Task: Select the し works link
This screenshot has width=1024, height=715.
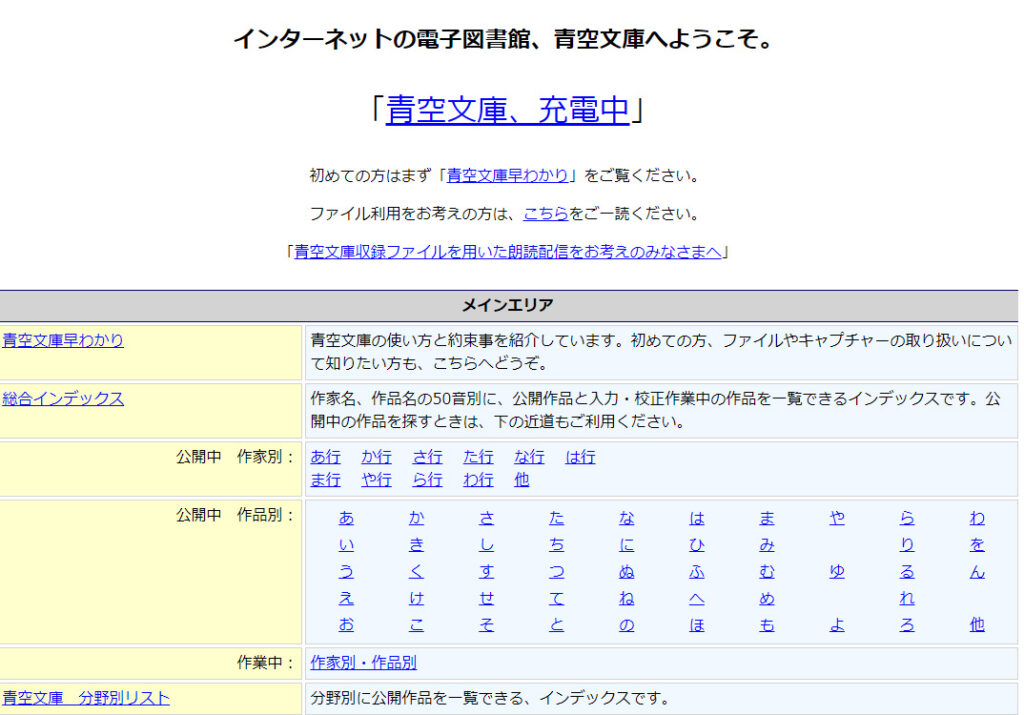Action: (x=487, y=545)
